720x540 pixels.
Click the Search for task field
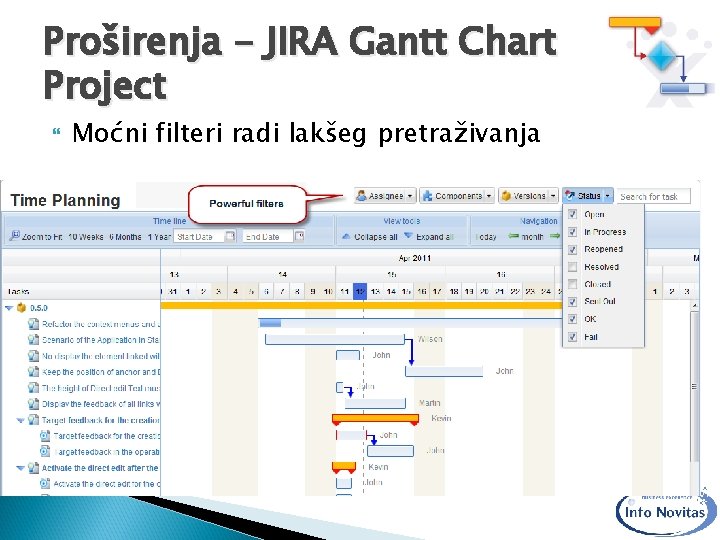pos(653,197)
